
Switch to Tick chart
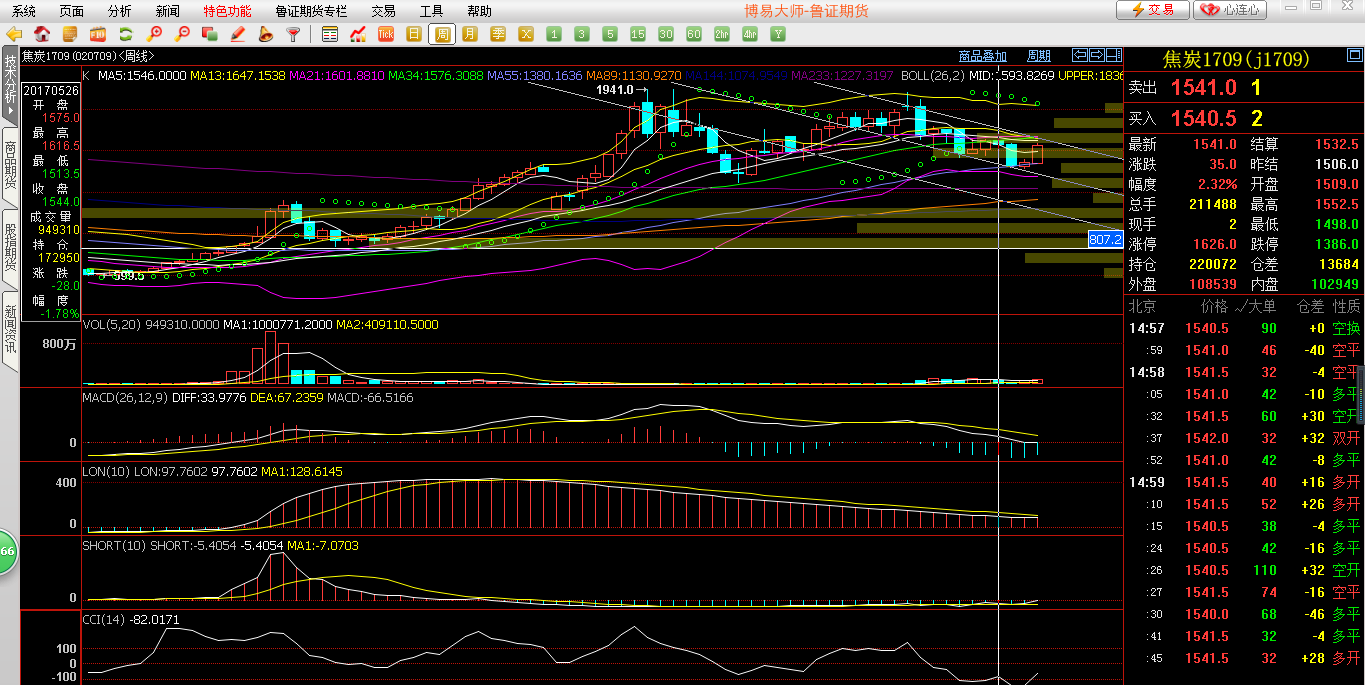pyautogui.click(x=386, y=34)
